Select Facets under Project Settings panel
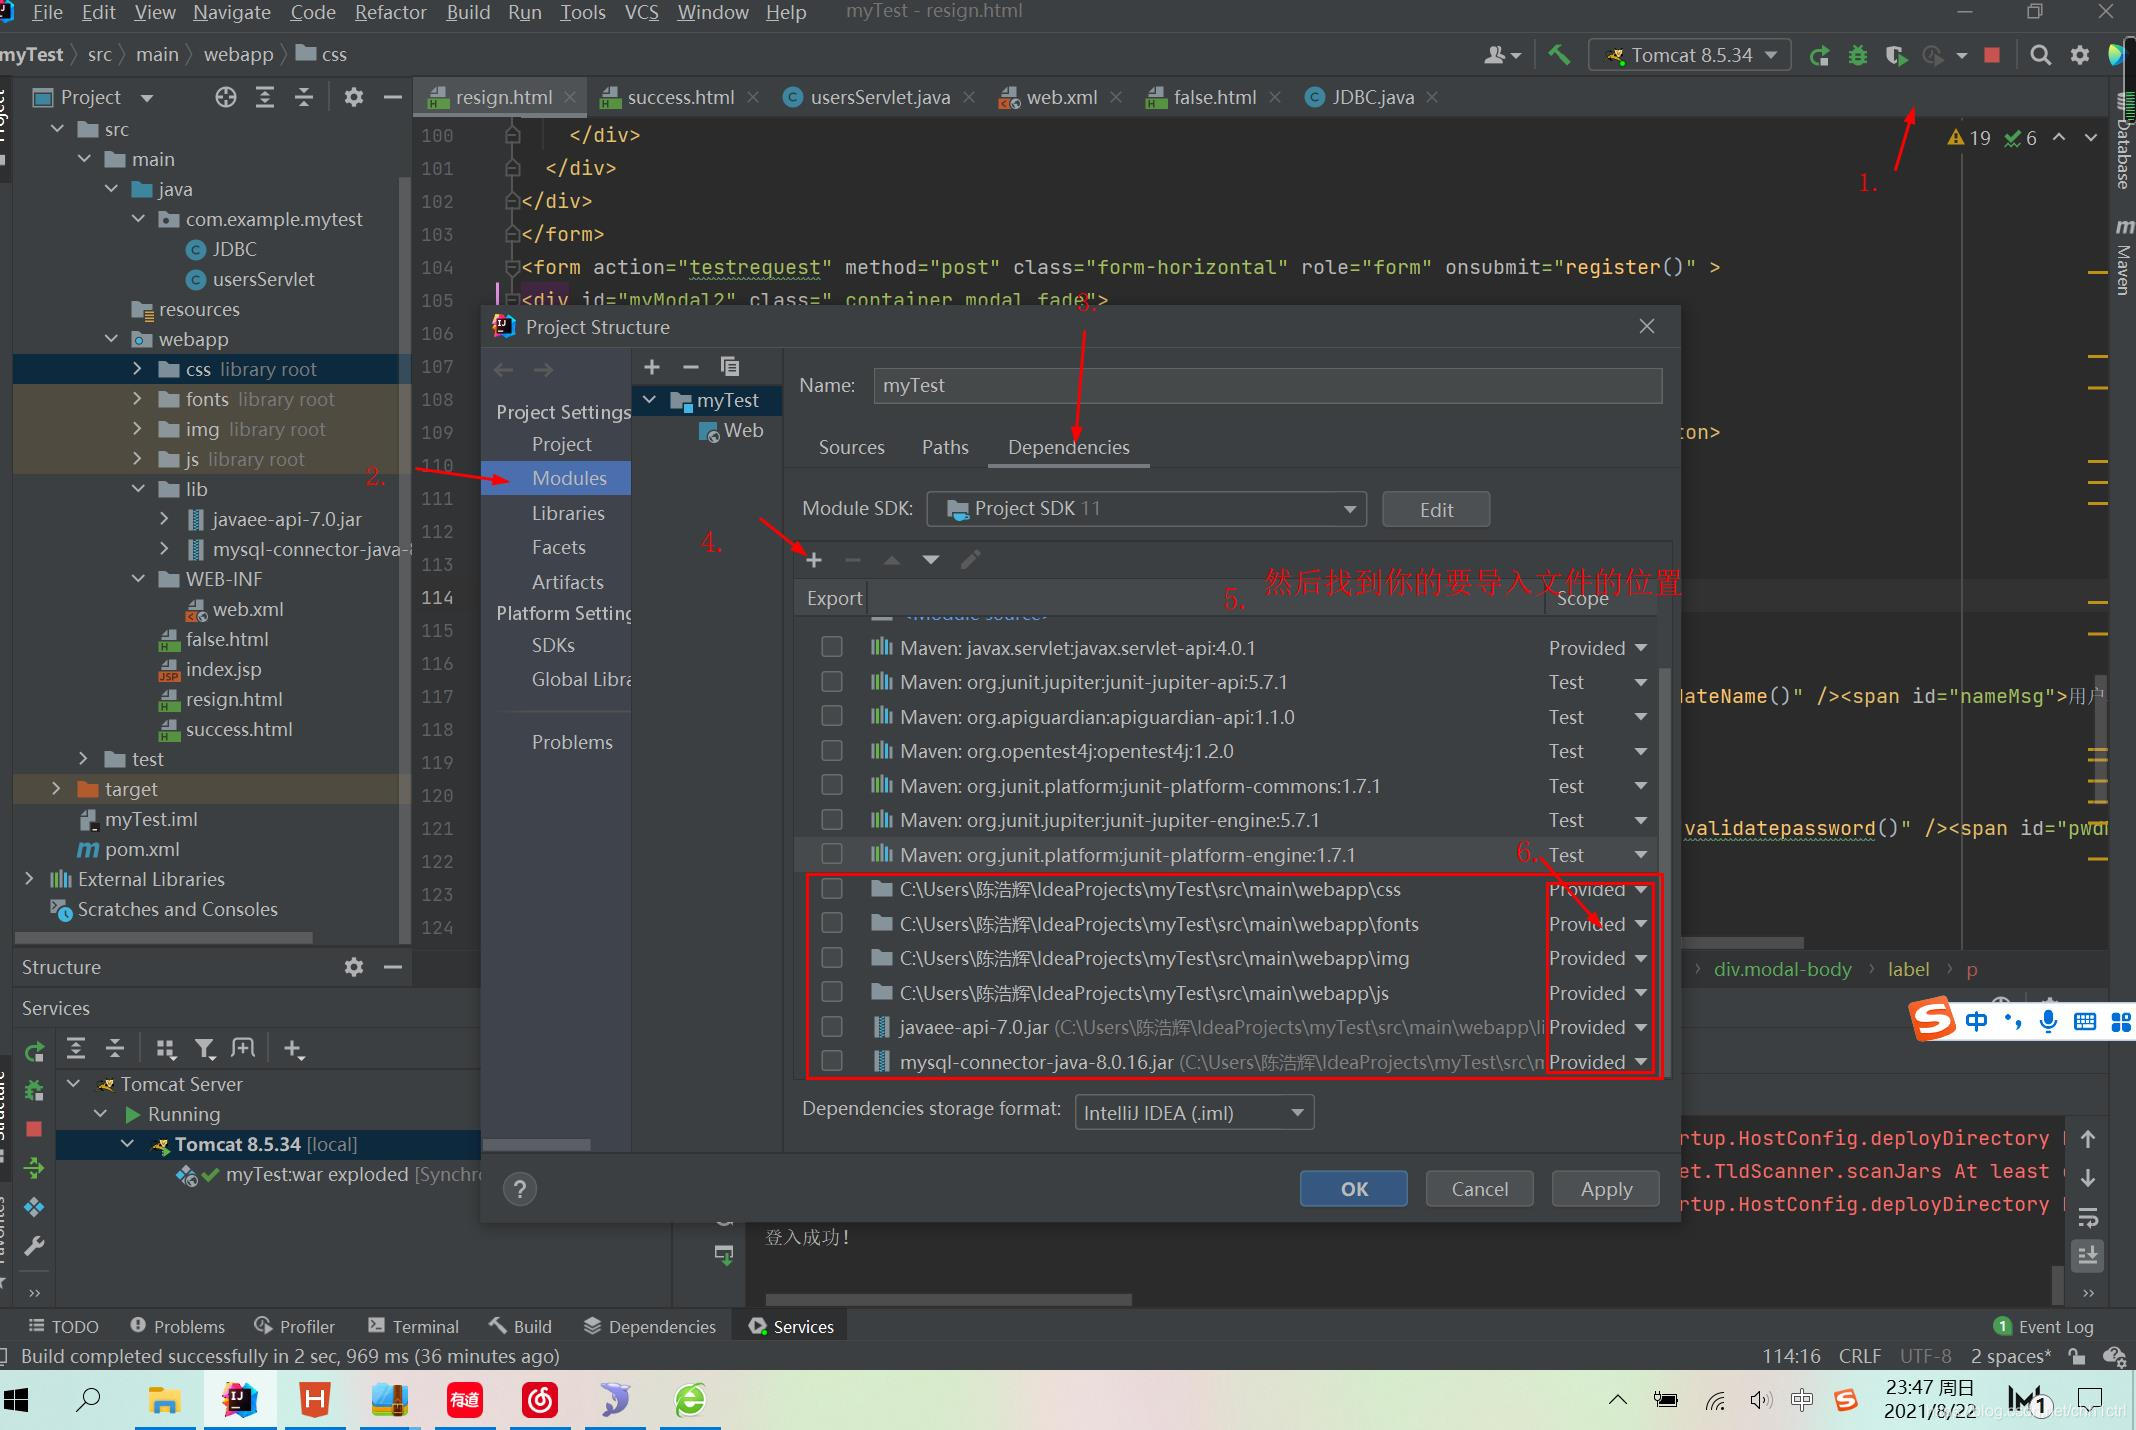Image resolution: width=2136 pixels, height=1430 pixels. point(560,546)
